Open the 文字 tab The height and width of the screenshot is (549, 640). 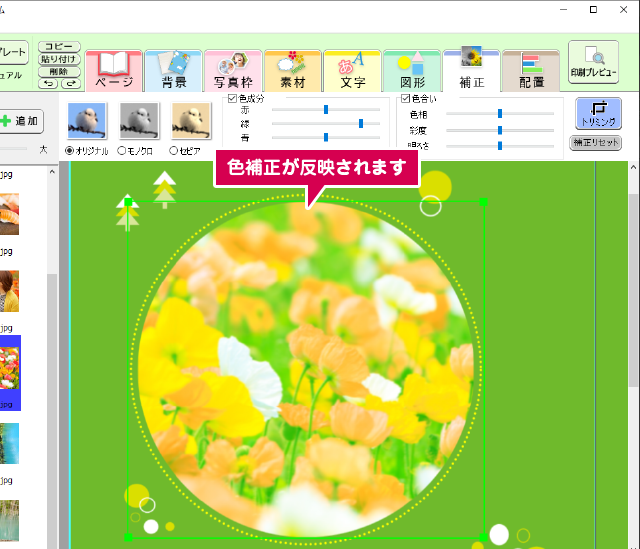point(353,71)
